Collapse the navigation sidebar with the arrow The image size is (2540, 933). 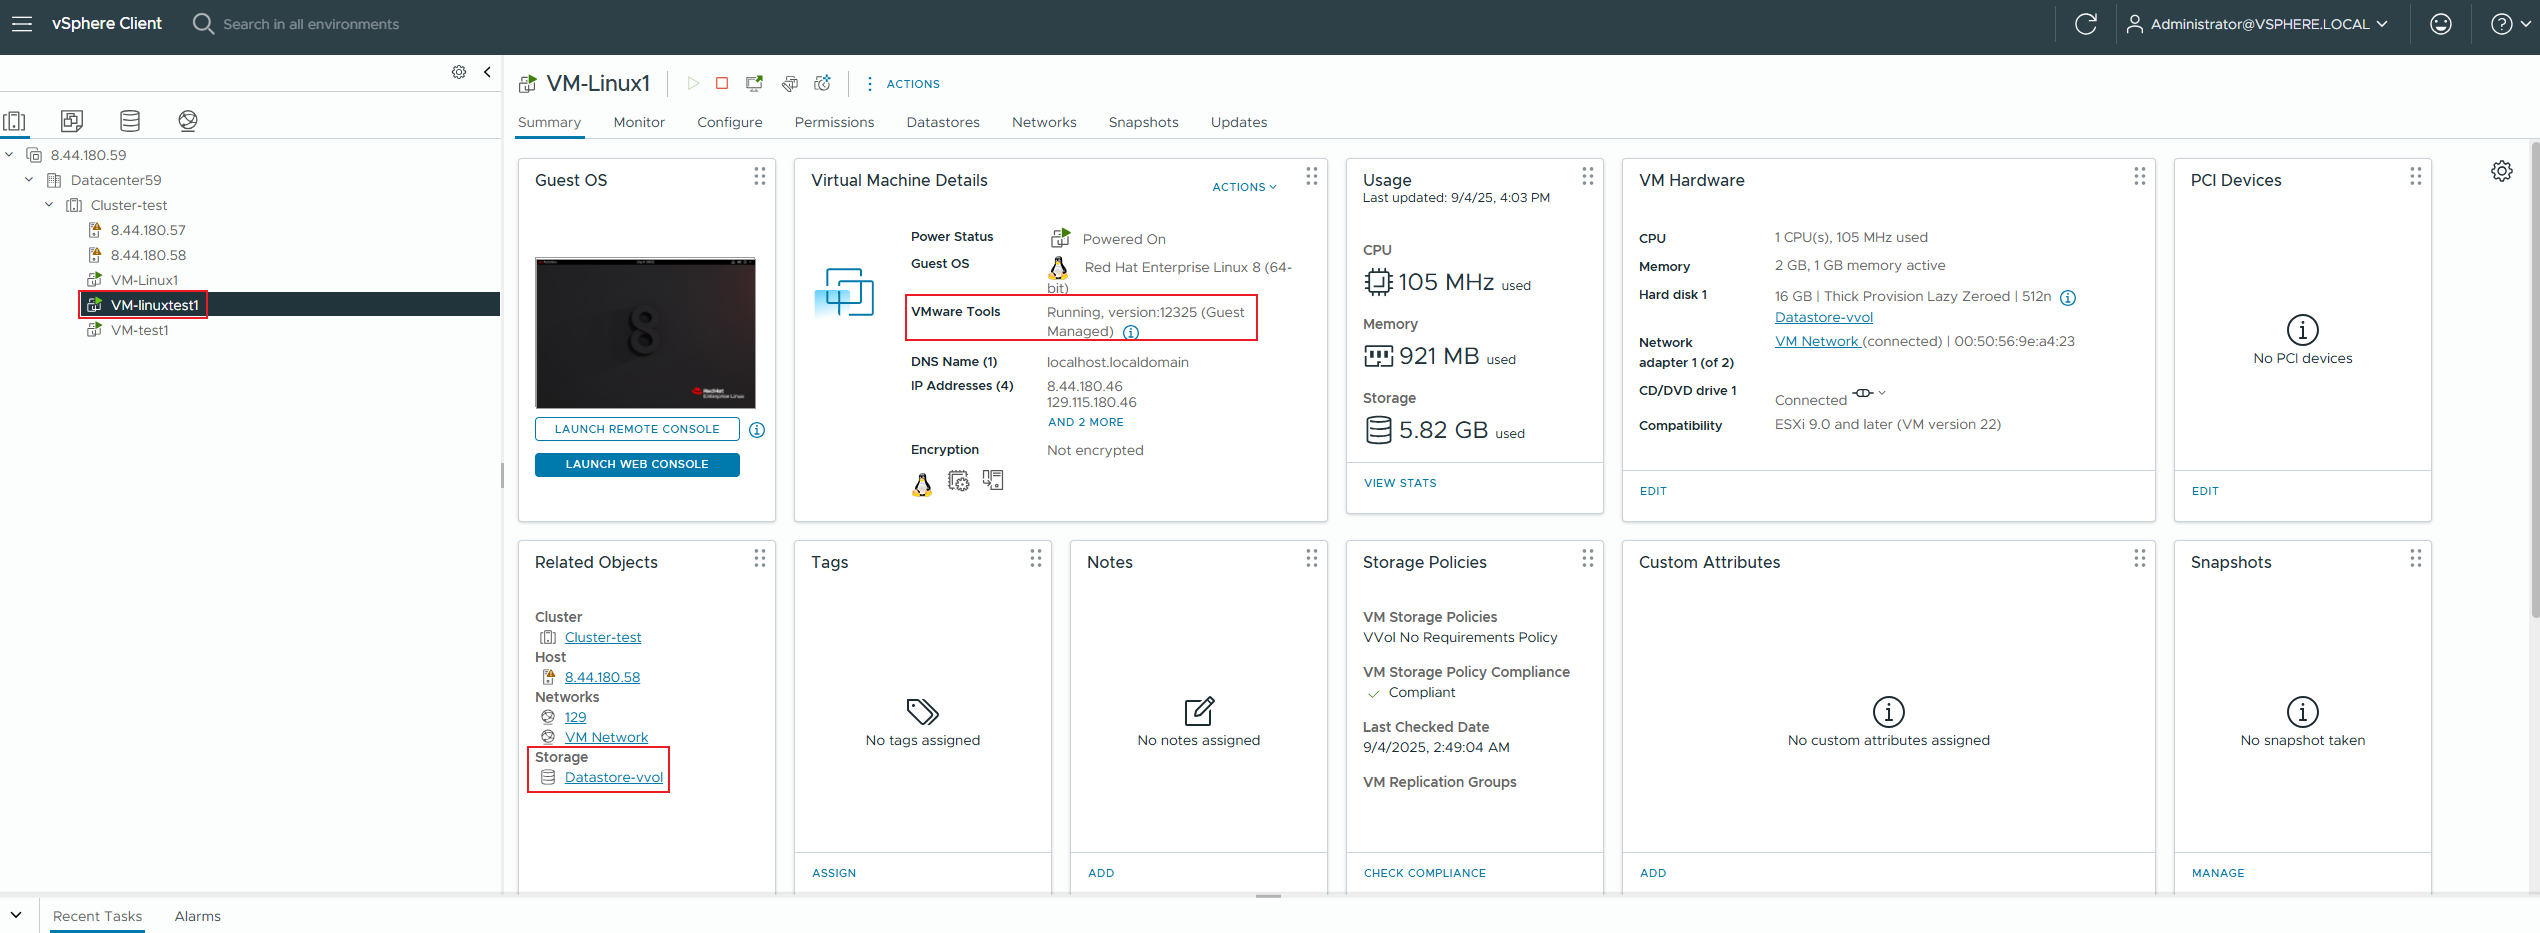[x=487, y=72]
